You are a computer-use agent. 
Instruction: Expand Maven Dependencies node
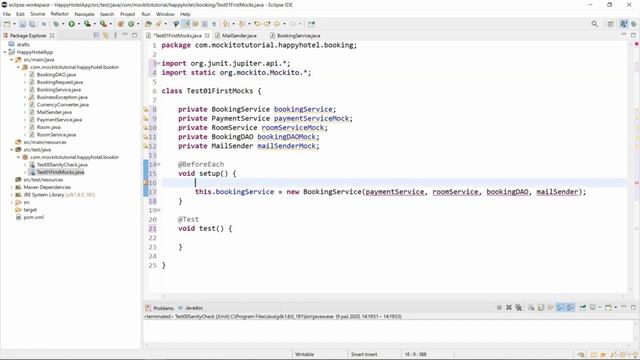(x=12, y=187)
